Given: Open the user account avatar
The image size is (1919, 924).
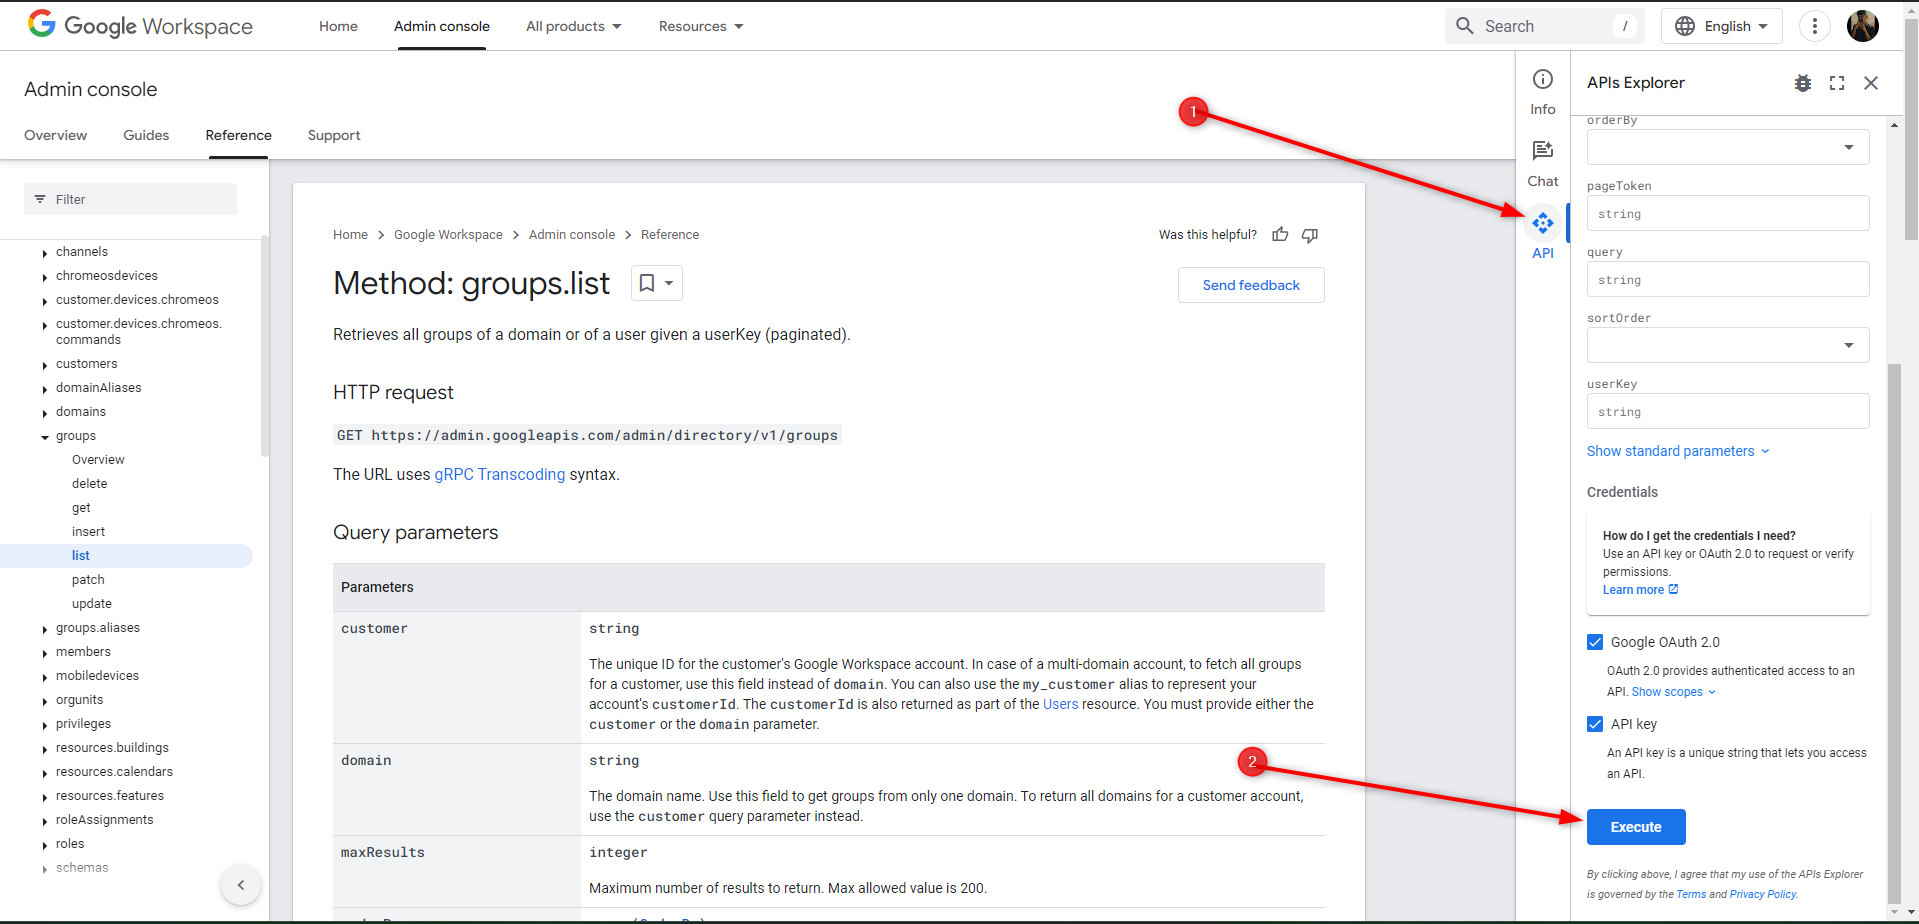Looking at the screenshot, I should click(x=1863, y=26).
